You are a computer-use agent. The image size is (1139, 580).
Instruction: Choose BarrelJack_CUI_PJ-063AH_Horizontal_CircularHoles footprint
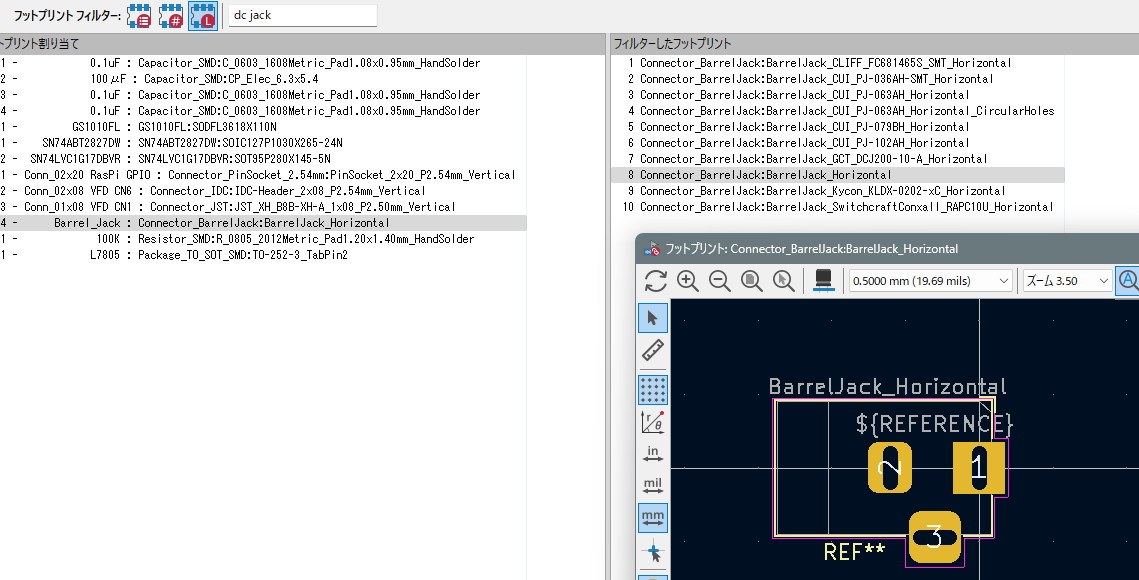coord(838,110)
